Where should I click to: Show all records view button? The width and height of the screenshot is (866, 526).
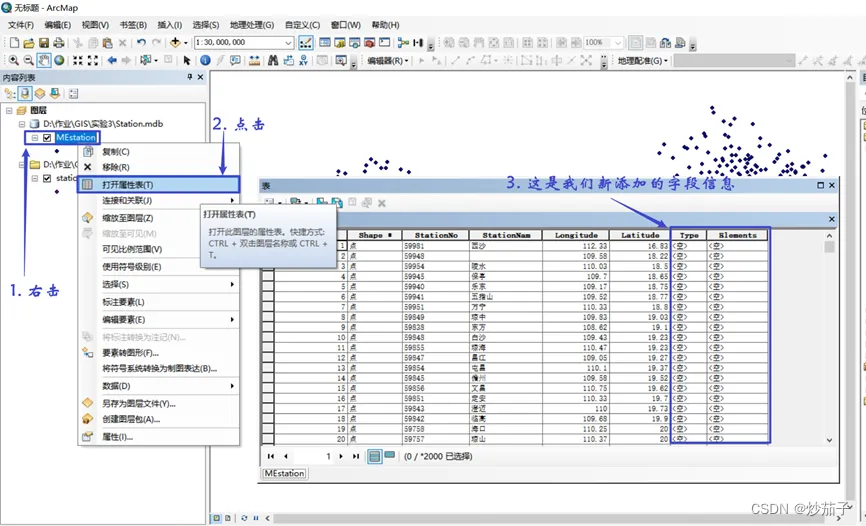pyautogui.click(x=374, y=456)
